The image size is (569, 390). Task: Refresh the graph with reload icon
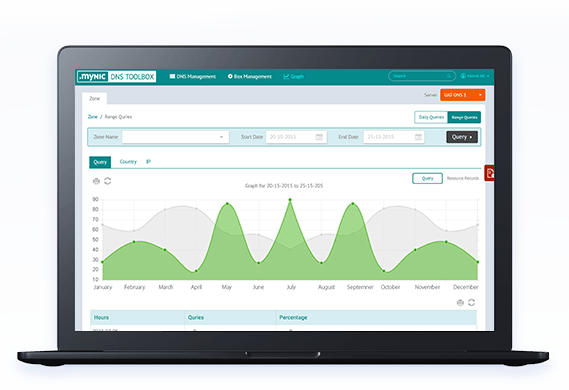[x=107, y=181]
